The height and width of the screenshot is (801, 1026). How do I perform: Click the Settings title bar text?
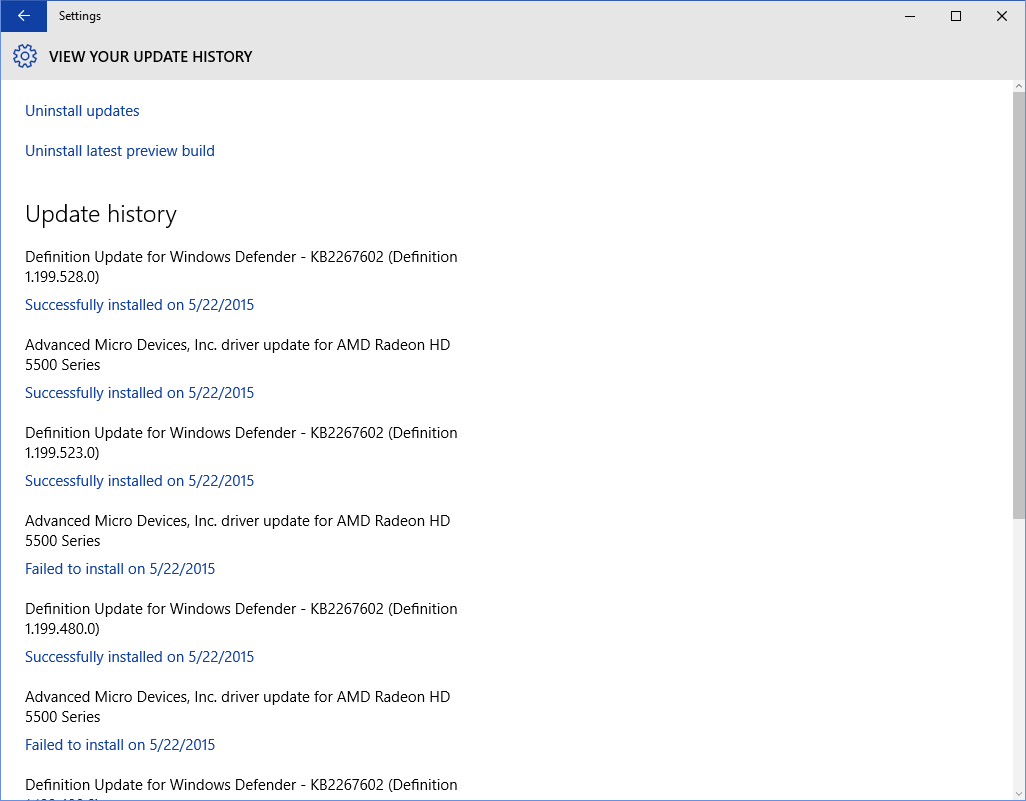point(80,16)
